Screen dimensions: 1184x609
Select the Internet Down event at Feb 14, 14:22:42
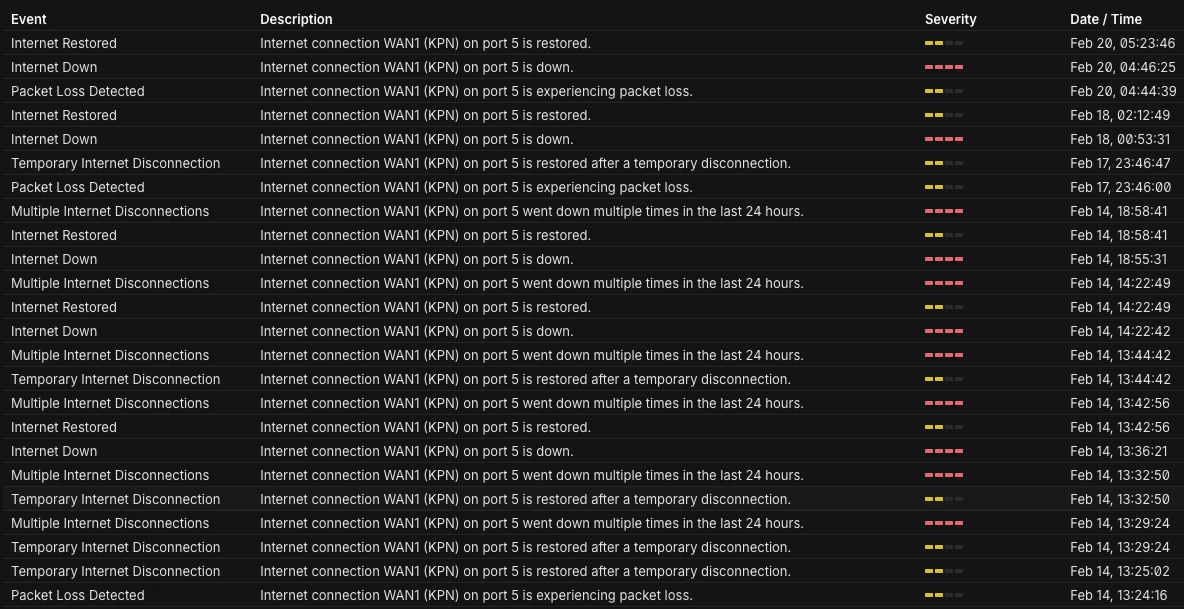point(54,331)
